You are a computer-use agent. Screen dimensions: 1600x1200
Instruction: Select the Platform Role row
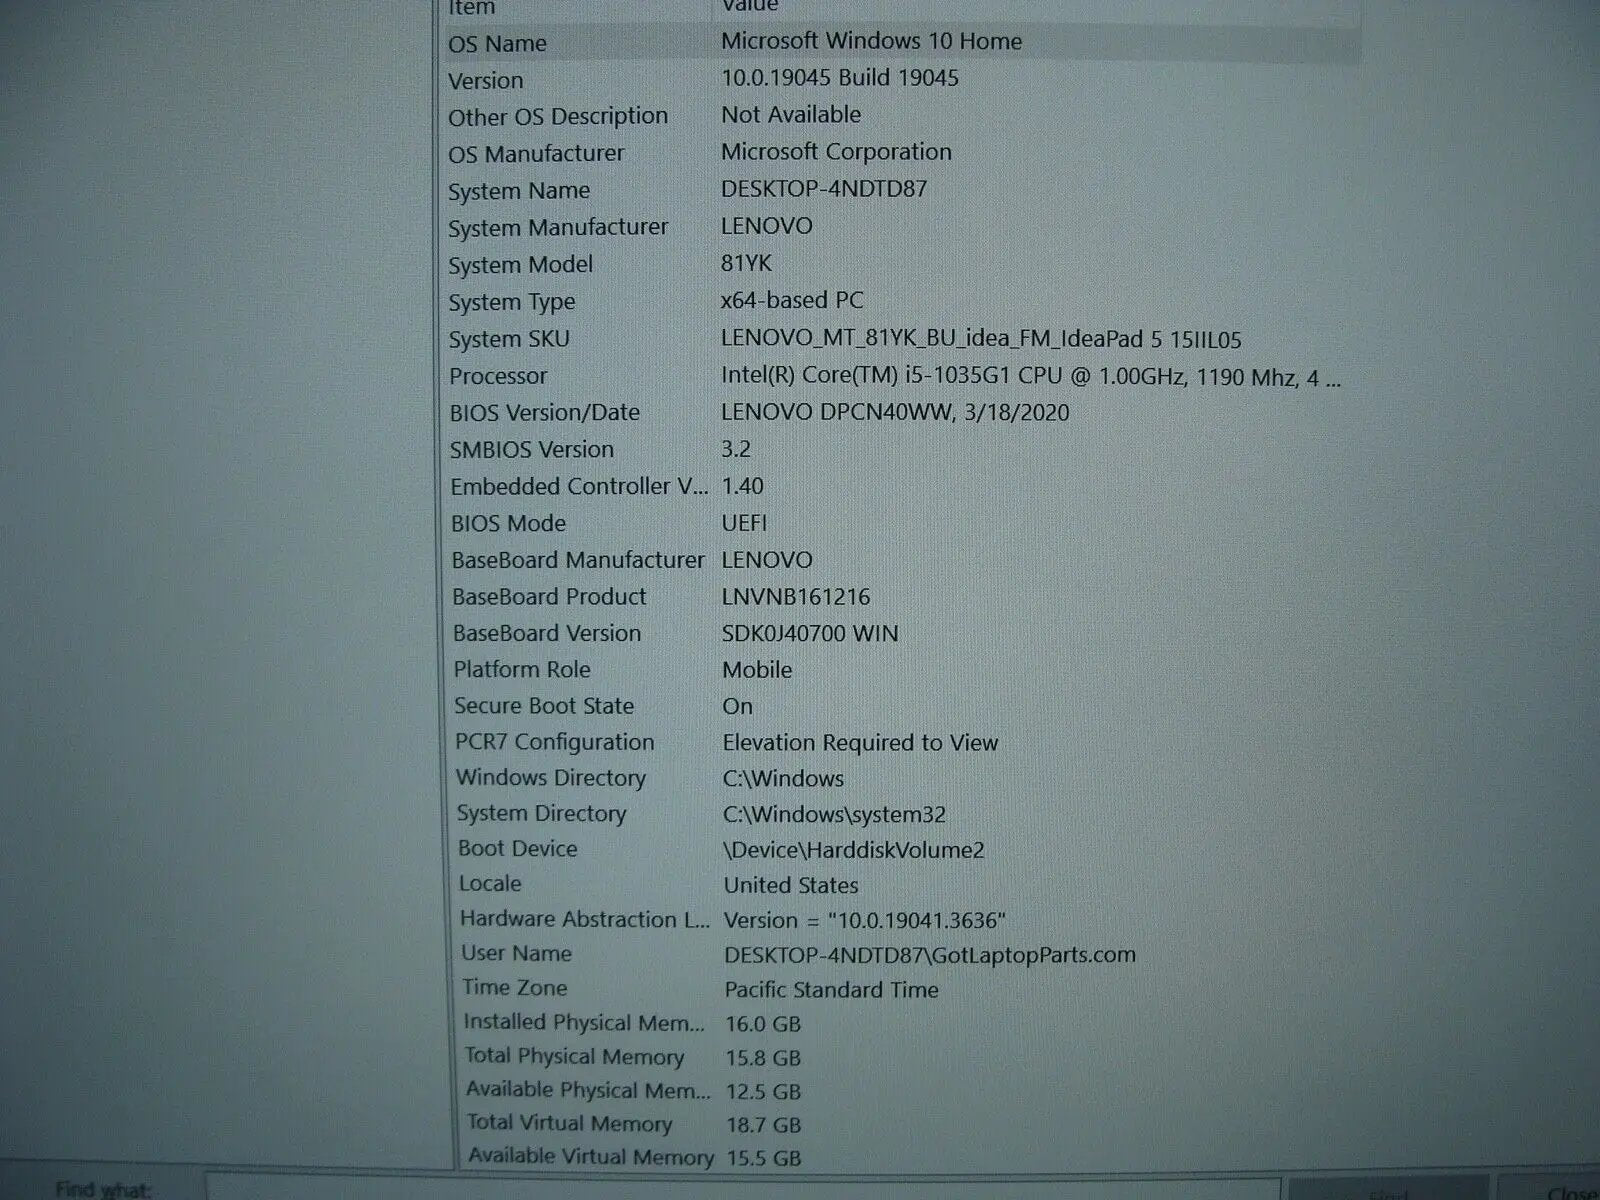[x=900, y=670]
